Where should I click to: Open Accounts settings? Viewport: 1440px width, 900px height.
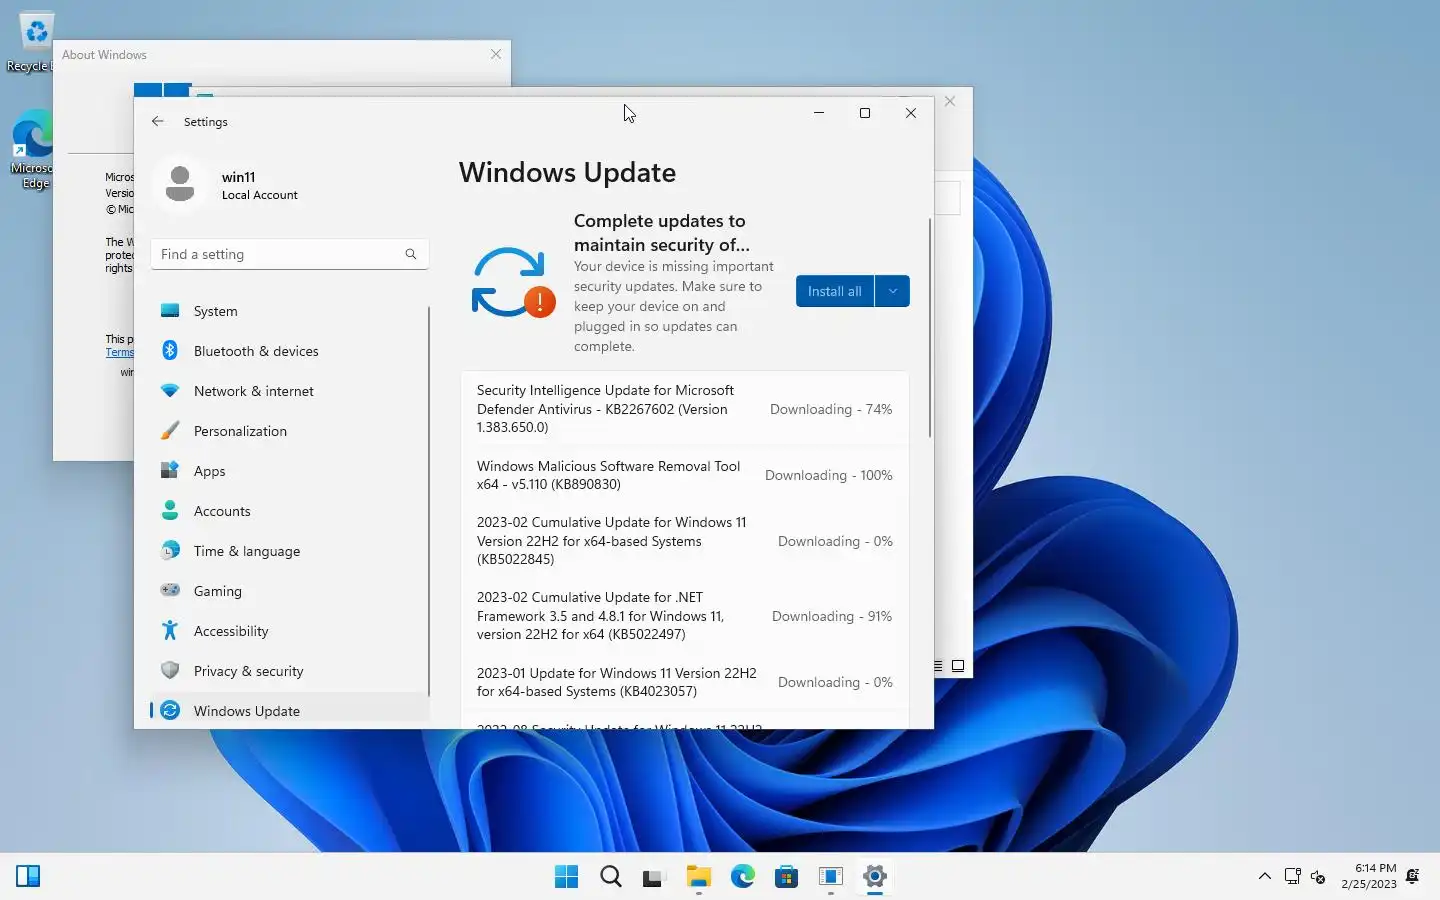290,511
